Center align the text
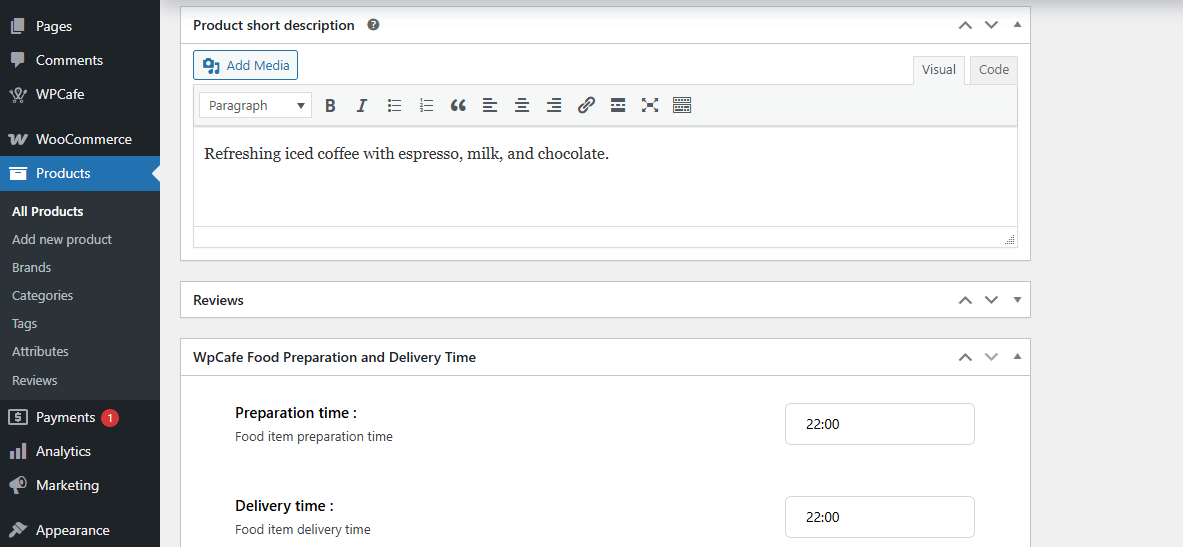Image resolution: width=1183 pixels, height=547 pixels. [x=522, y=105]
